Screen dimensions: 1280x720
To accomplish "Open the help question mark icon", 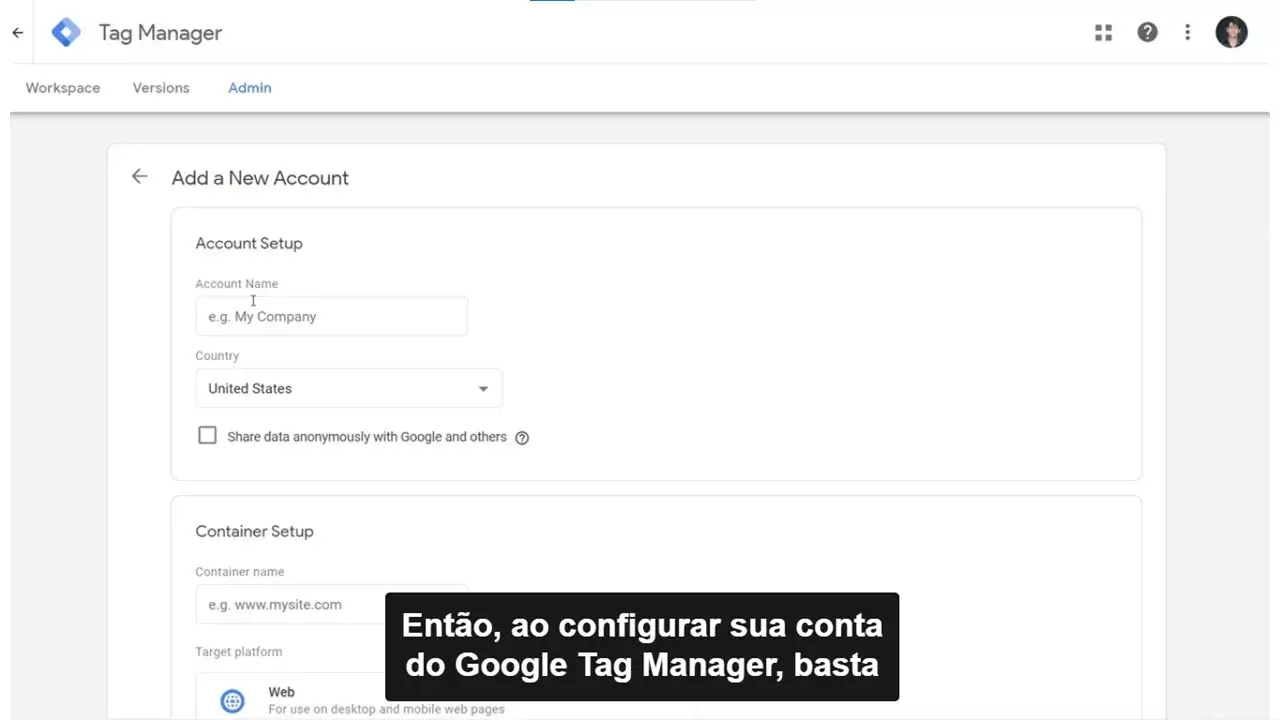I will click(1147, 32).
